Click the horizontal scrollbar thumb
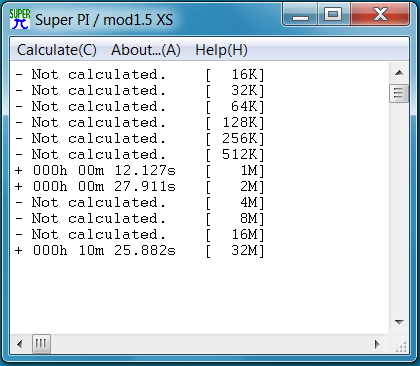This screenshot has width=420, height=366. (41, 344)
